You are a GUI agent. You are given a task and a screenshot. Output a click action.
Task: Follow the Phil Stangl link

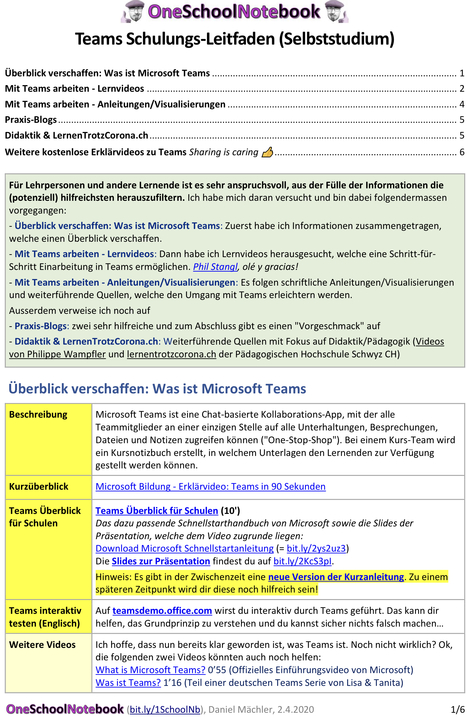pyautogui.click(x=215, y=267)
